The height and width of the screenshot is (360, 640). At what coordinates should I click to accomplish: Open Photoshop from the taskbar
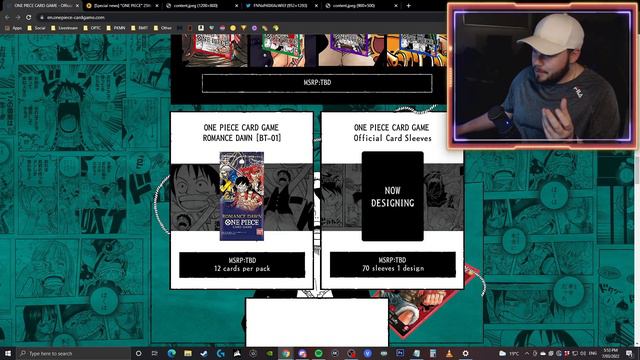[400, 353]
